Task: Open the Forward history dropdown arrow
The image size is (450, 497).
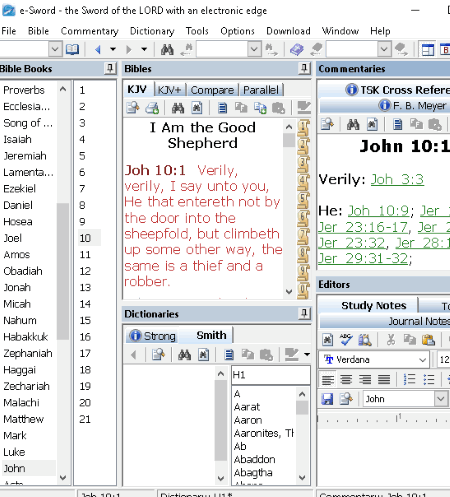Action: tap(144, 50)
